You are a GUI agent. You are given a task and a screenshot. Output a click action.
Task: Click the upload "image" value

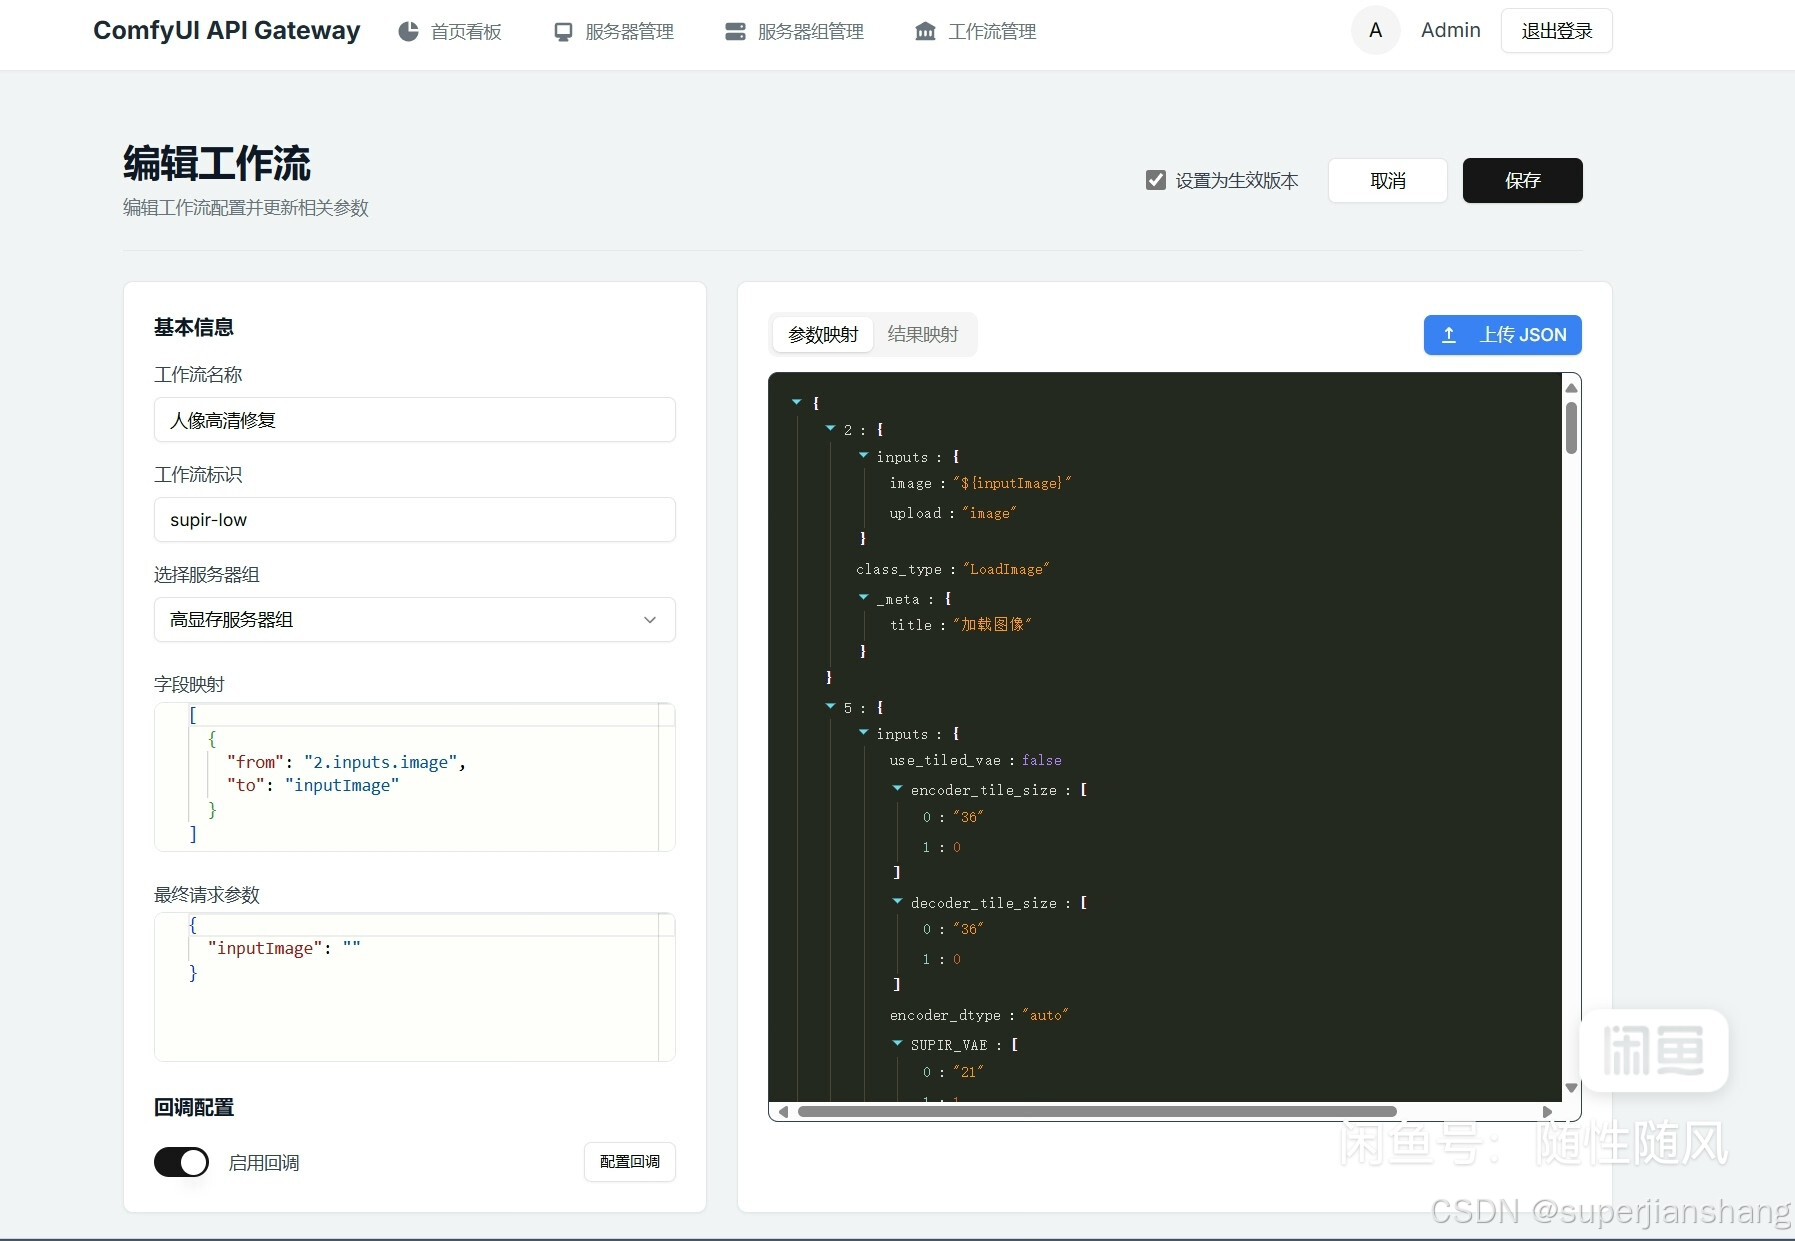click(990, 514)
